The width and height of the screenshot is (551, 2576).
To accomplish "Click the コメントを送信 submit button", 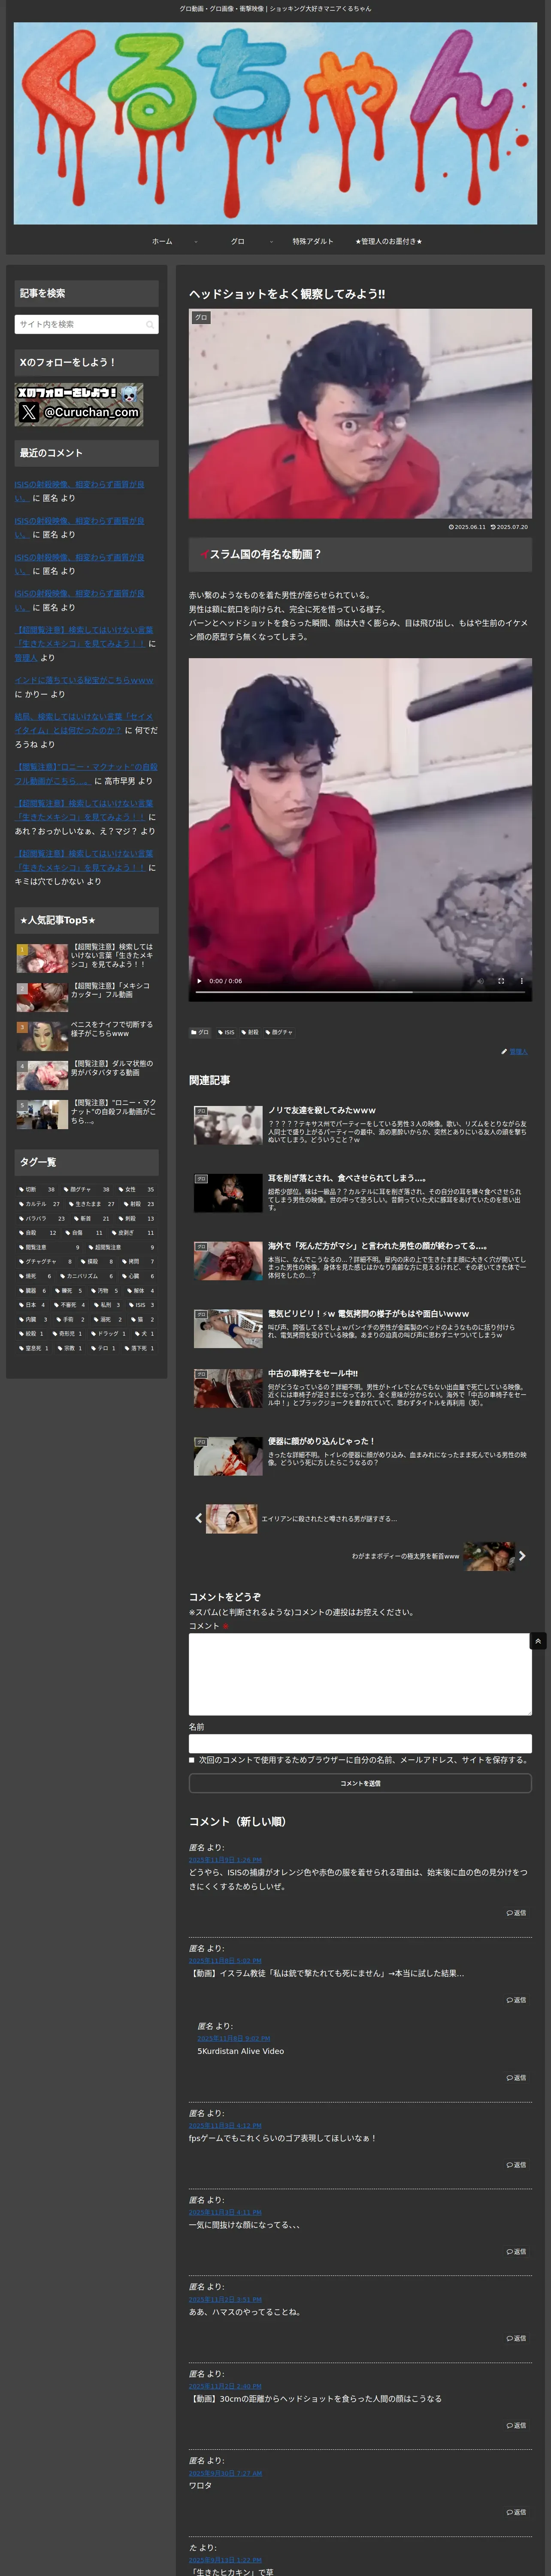I will 360,1784.
